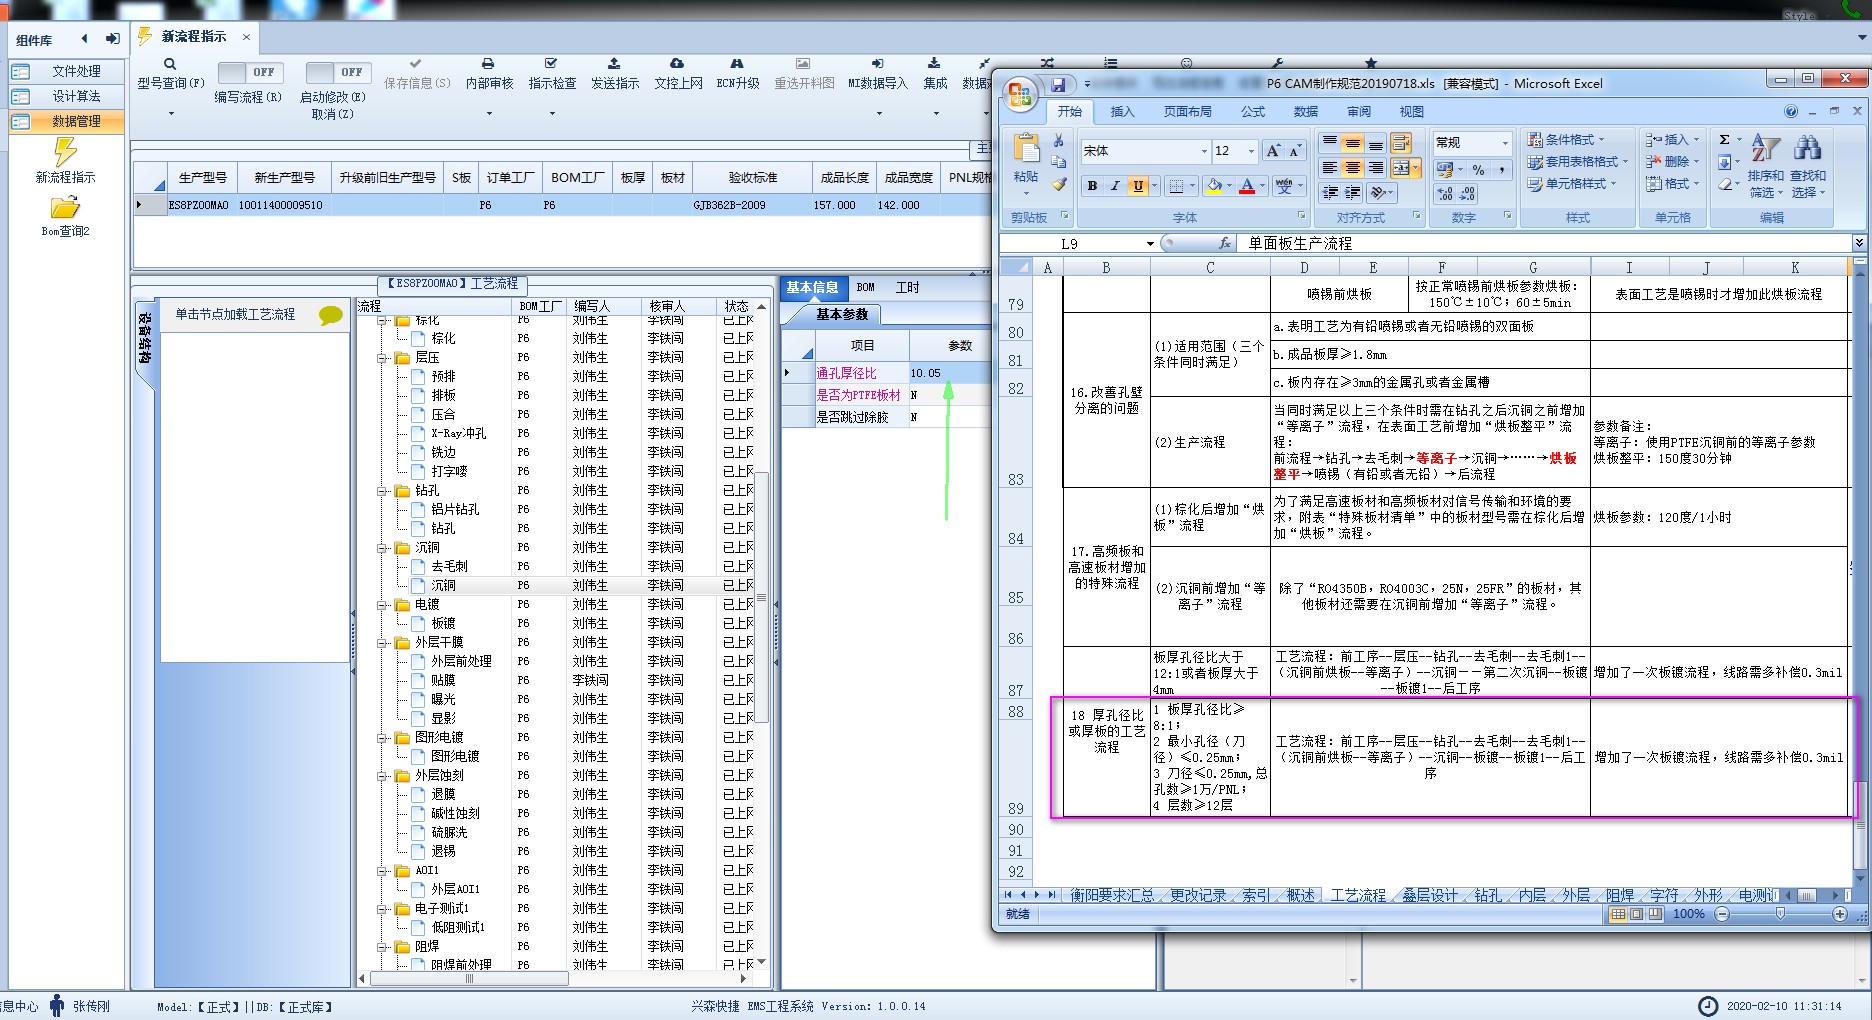Viewport: 1872px width, 1020px height.
Task: Click the Excel Office button
Action: (1020, 95)
